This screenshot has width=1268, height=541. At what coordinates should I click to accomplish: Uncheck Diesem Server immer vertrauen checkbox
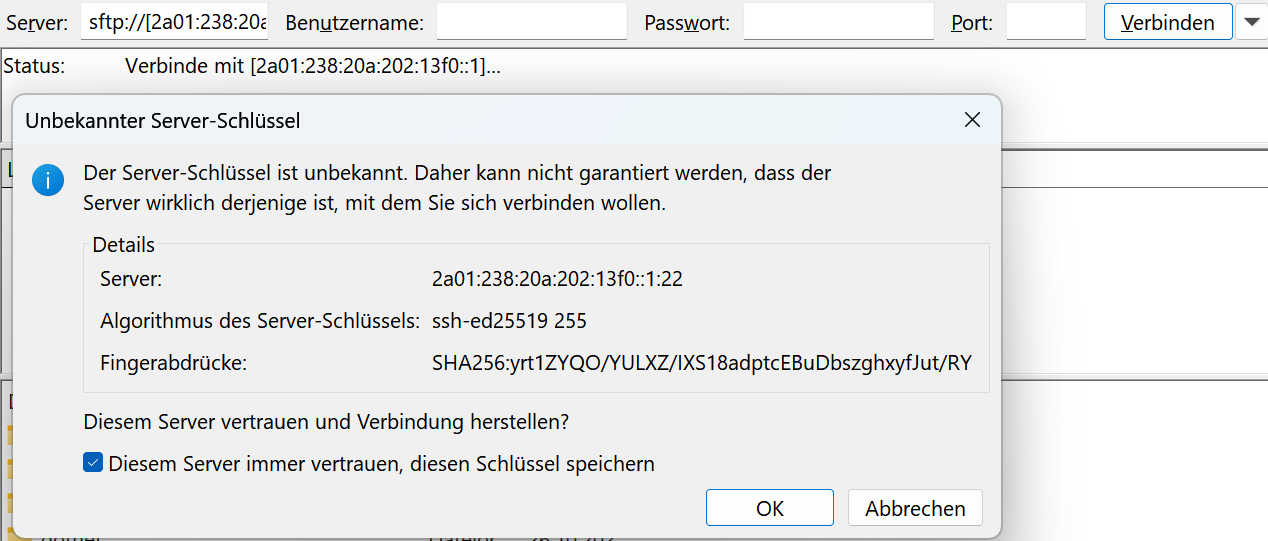pyautogui.click(x=93, y=463)
